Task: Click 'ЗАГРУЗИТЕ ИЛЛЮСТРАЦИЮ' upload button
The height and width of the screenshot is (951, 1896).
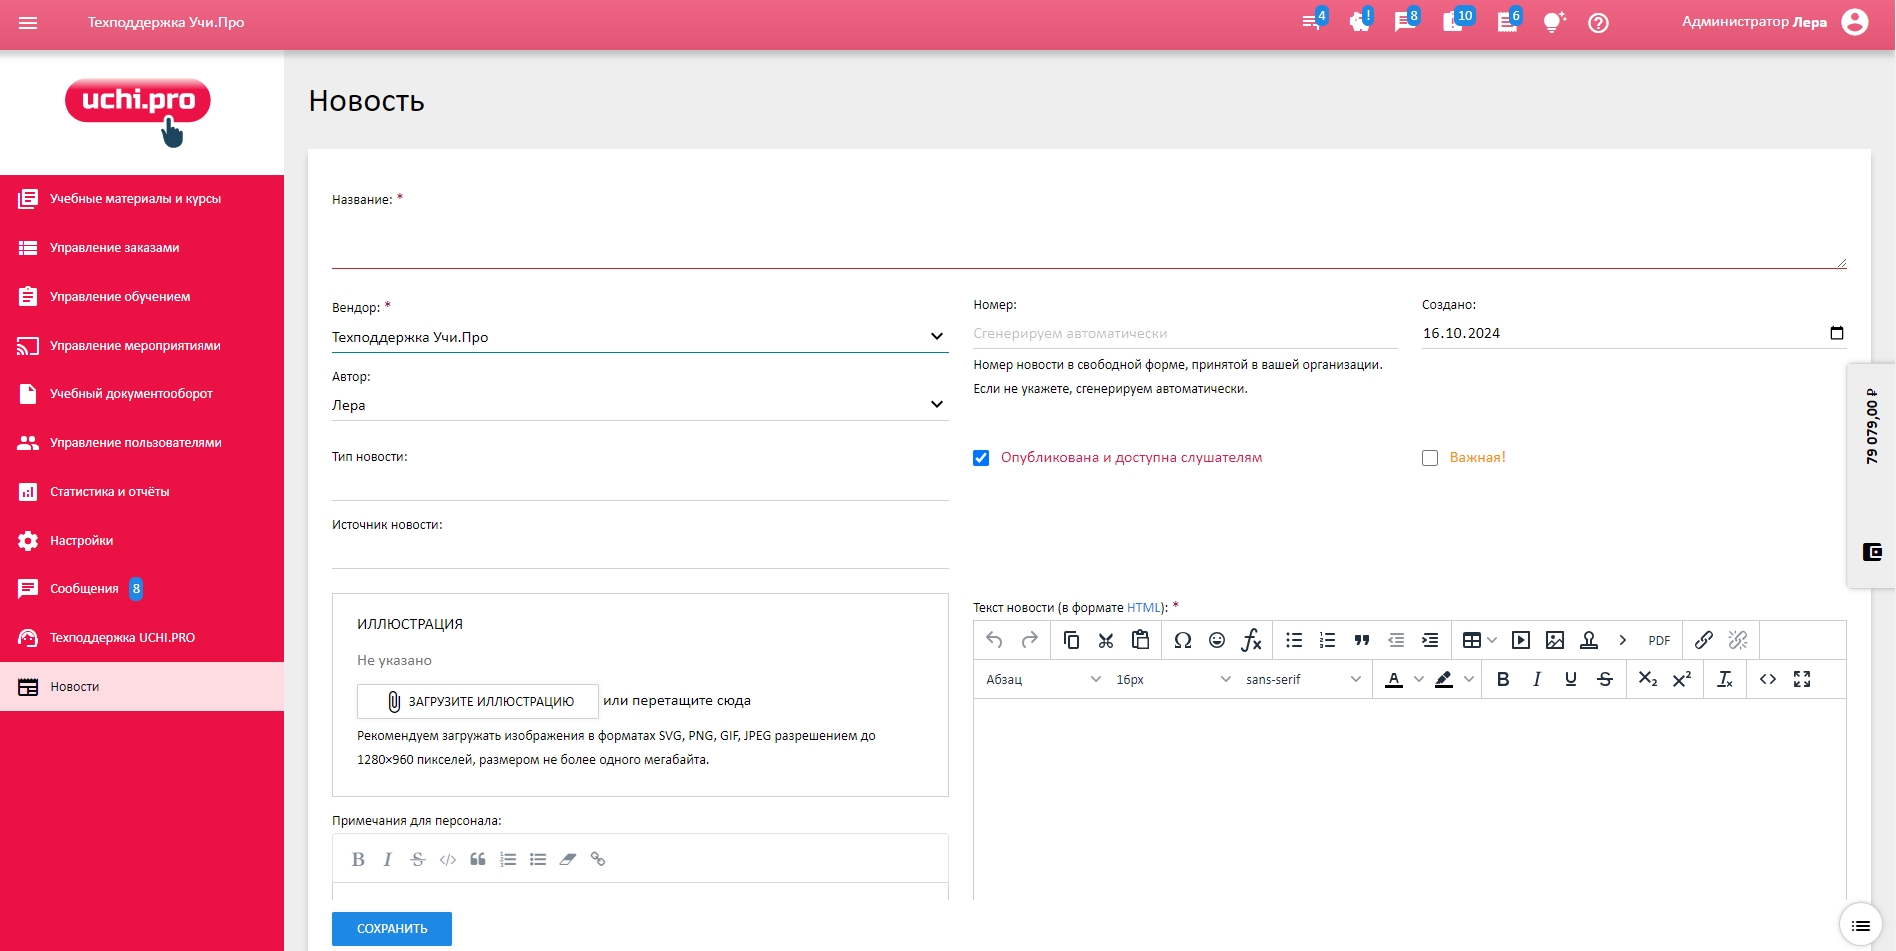Action: click(478, 701)
